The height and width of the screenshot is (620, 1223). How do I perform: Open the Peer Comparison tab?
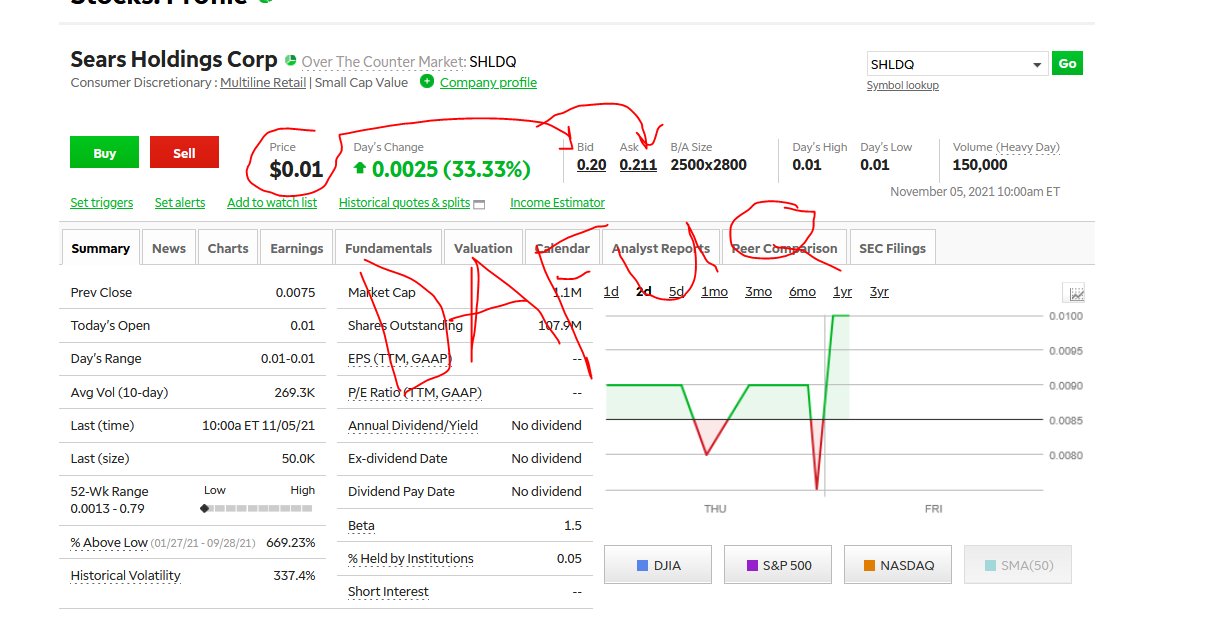785,248
